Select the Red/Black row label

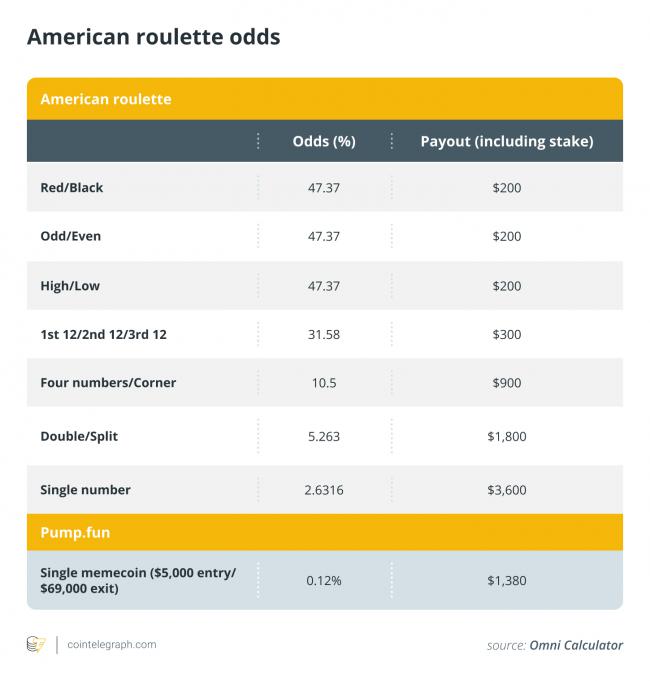pos(71,187)
